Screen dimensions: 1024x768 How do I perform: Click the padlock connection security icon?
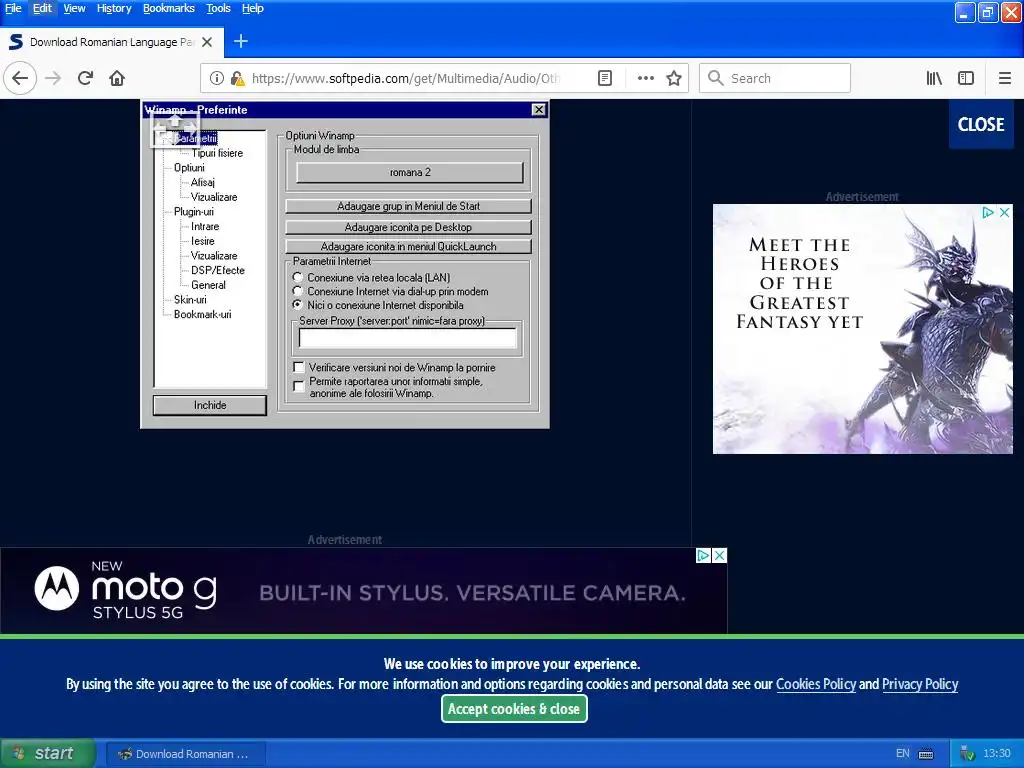[238, 78]
